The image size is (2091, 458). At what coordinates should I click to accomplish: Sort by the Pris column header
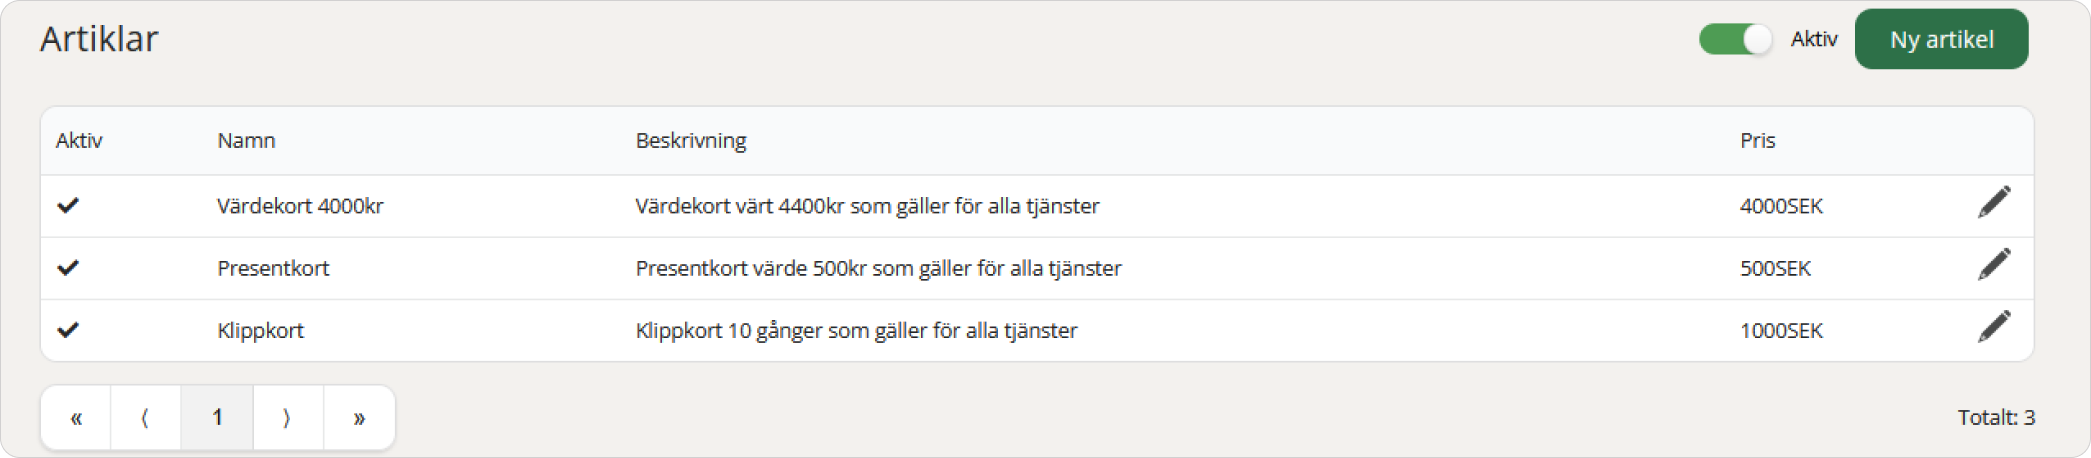[1757, 141]
